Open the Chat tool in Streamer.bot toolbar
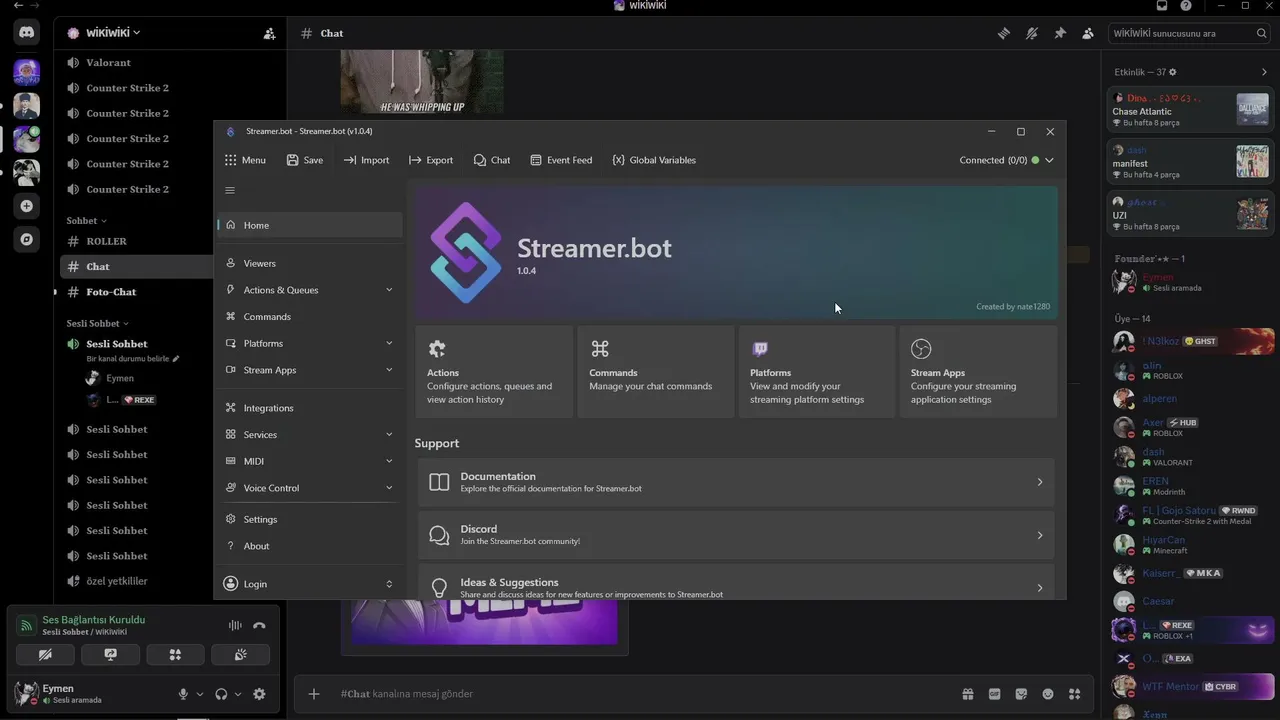Viewport: 1280px width, 720px height. (492, 160)
